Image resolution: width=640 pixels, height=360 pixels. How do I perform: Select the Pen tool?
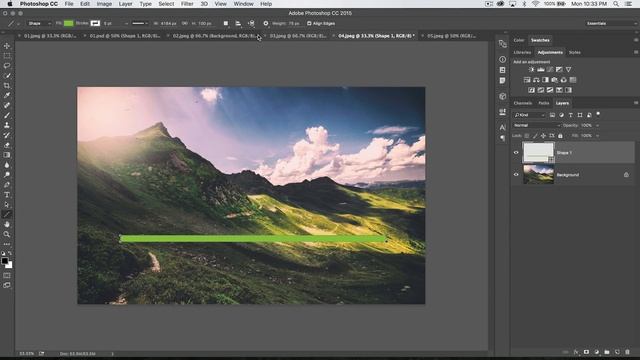click(7, 185)
